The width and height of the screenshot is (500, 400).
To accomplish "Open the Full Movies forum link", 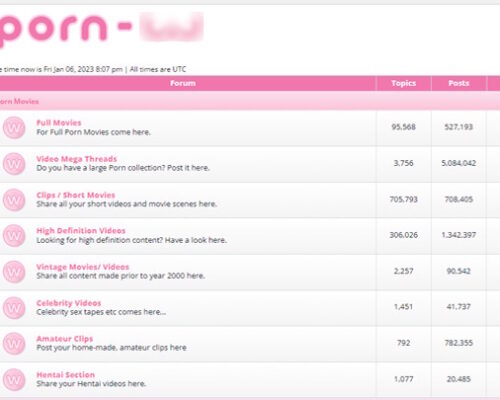I will (59, 123).
